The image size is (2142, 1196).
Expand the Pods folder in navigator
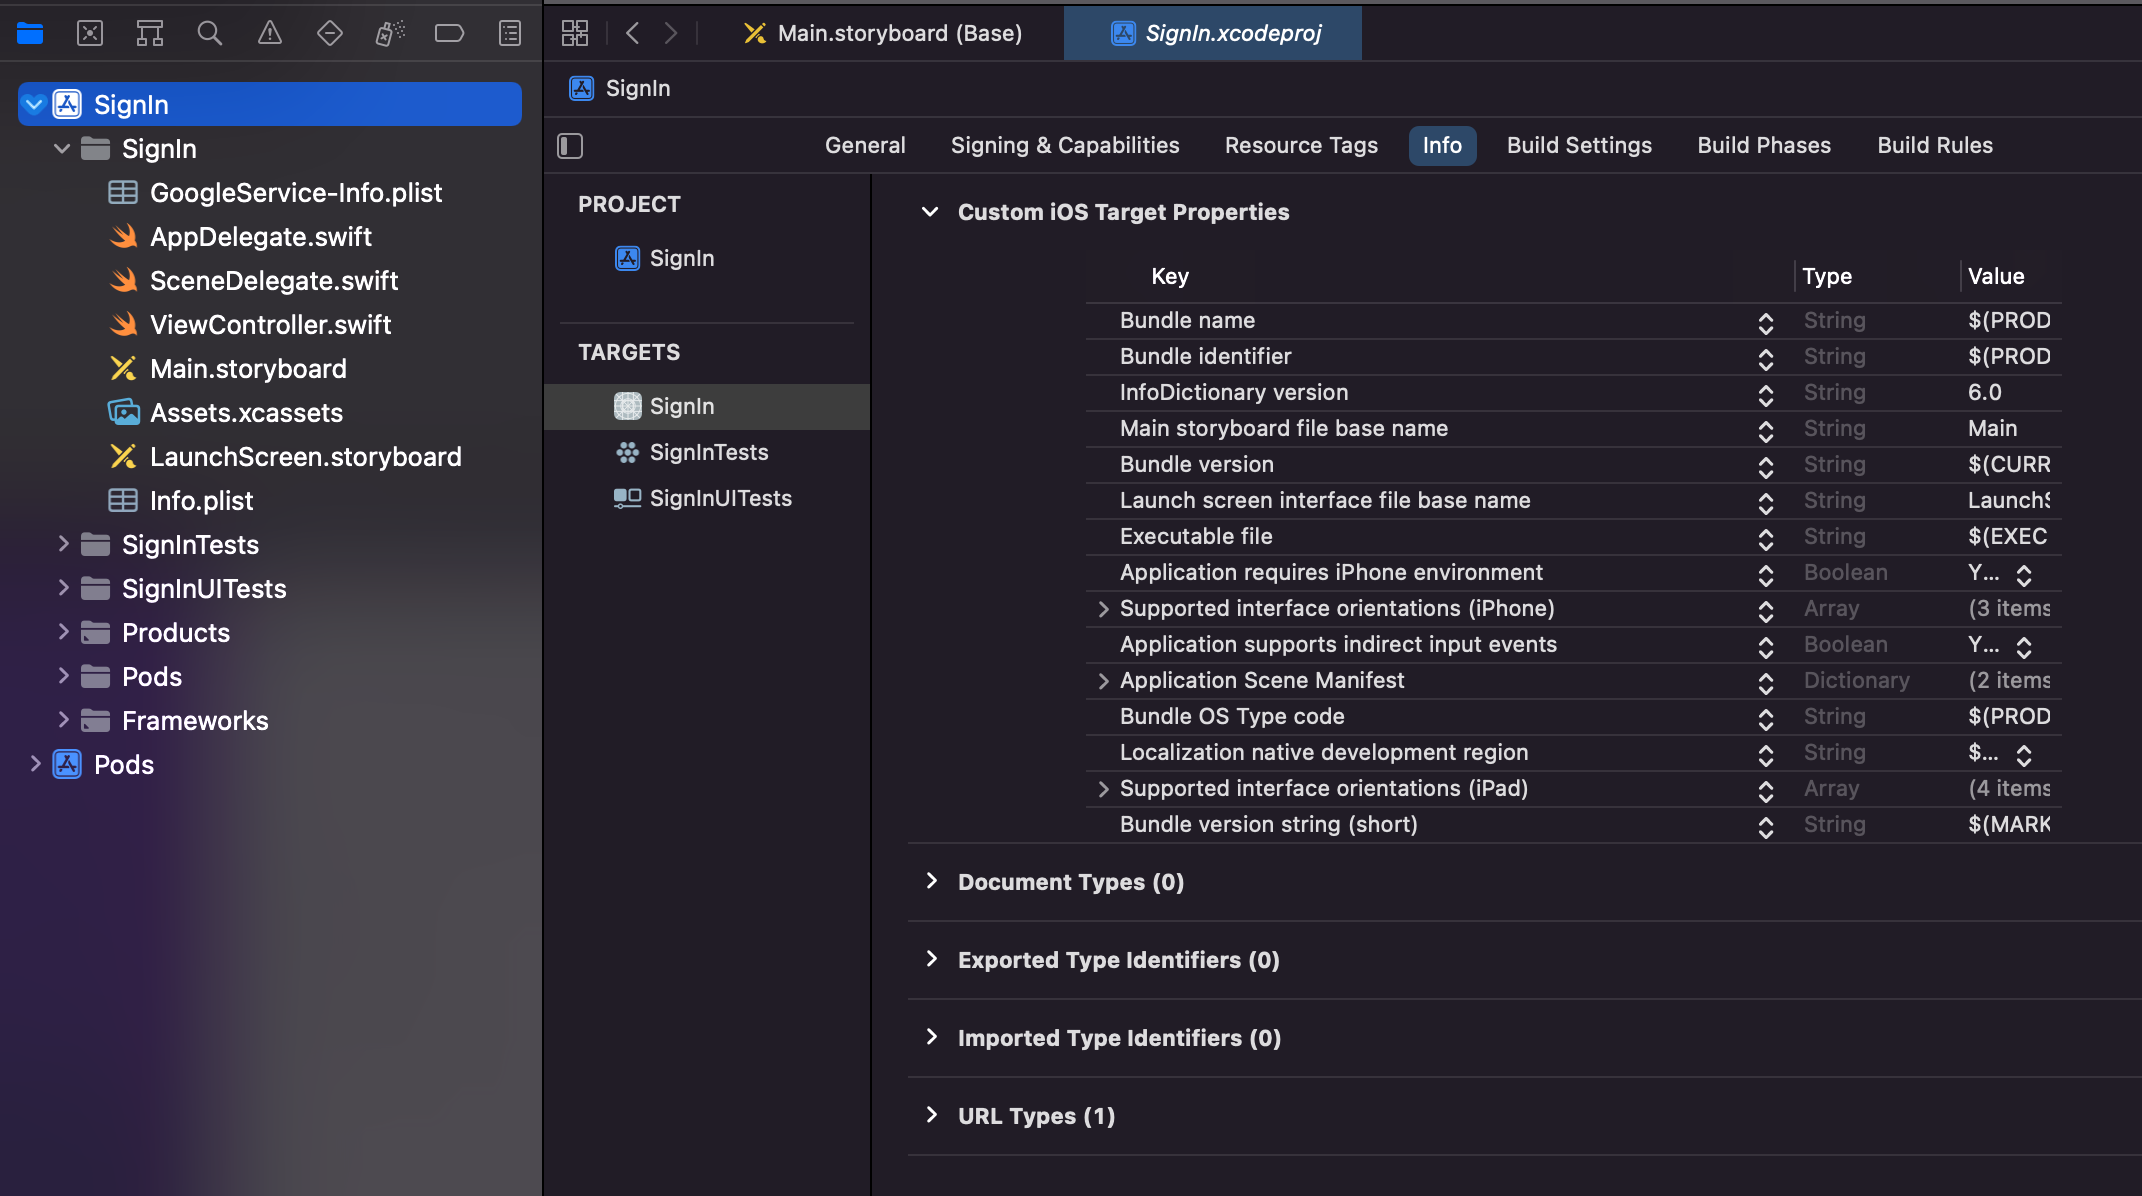pos(63,677)
